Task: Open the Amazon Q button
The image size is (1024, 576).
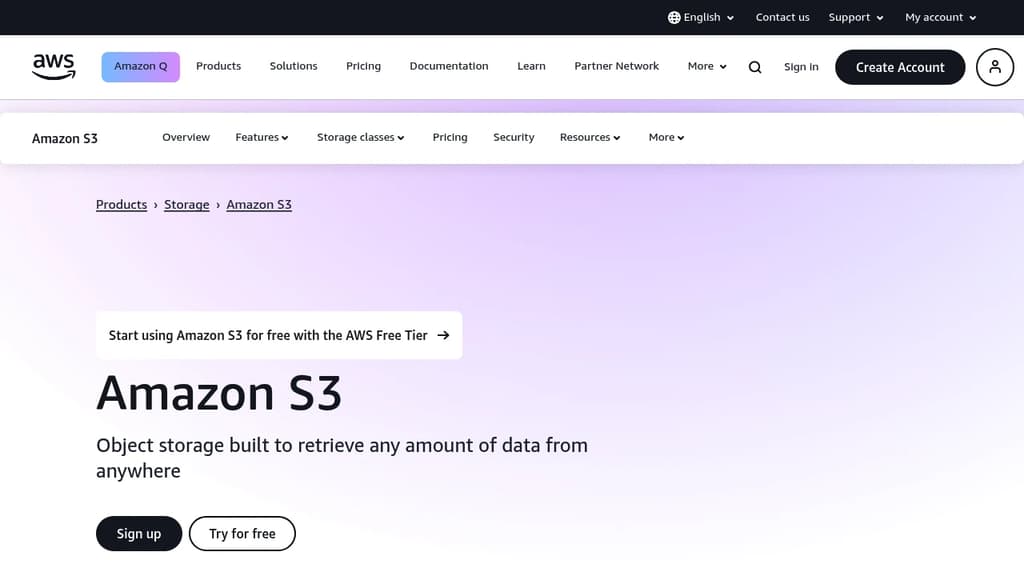Action: pyautogui.click(x=140, y=67)
